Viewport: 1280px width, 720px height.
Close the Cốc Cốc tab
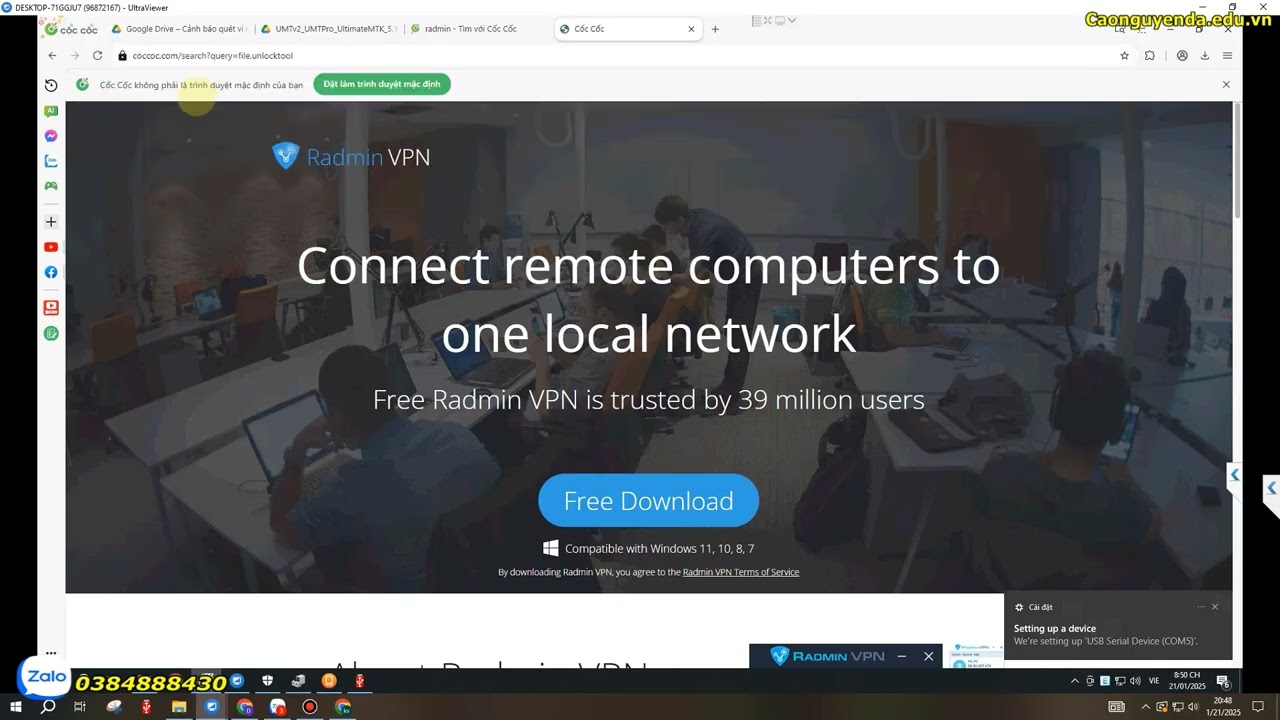(691, 29)
